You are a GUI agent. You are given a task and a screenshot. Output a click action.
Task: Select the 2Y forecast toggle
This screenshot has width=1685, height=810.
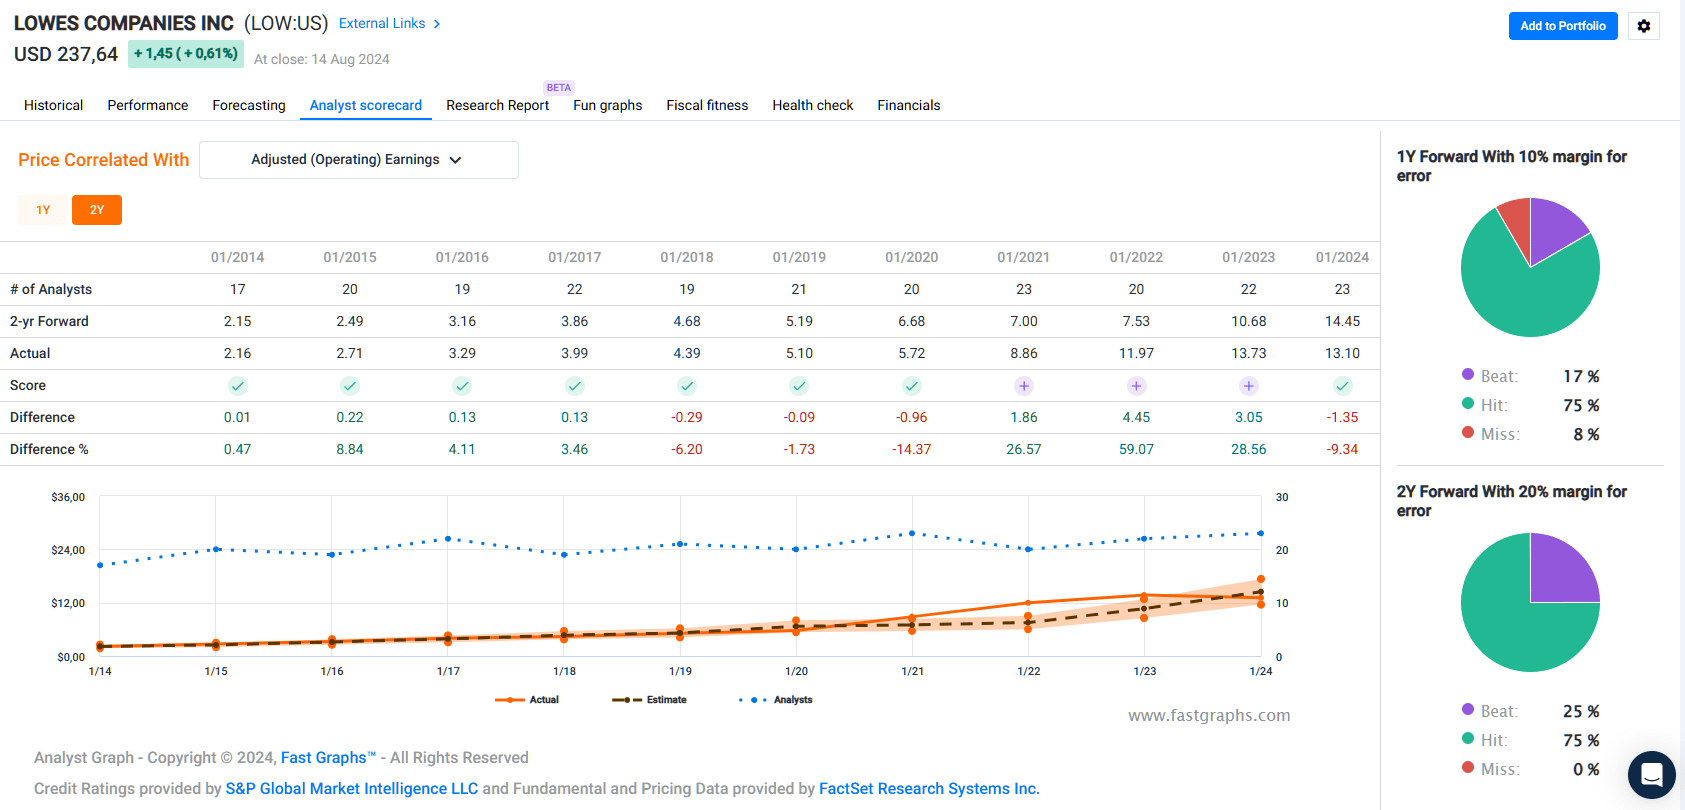tap(97, 210)
